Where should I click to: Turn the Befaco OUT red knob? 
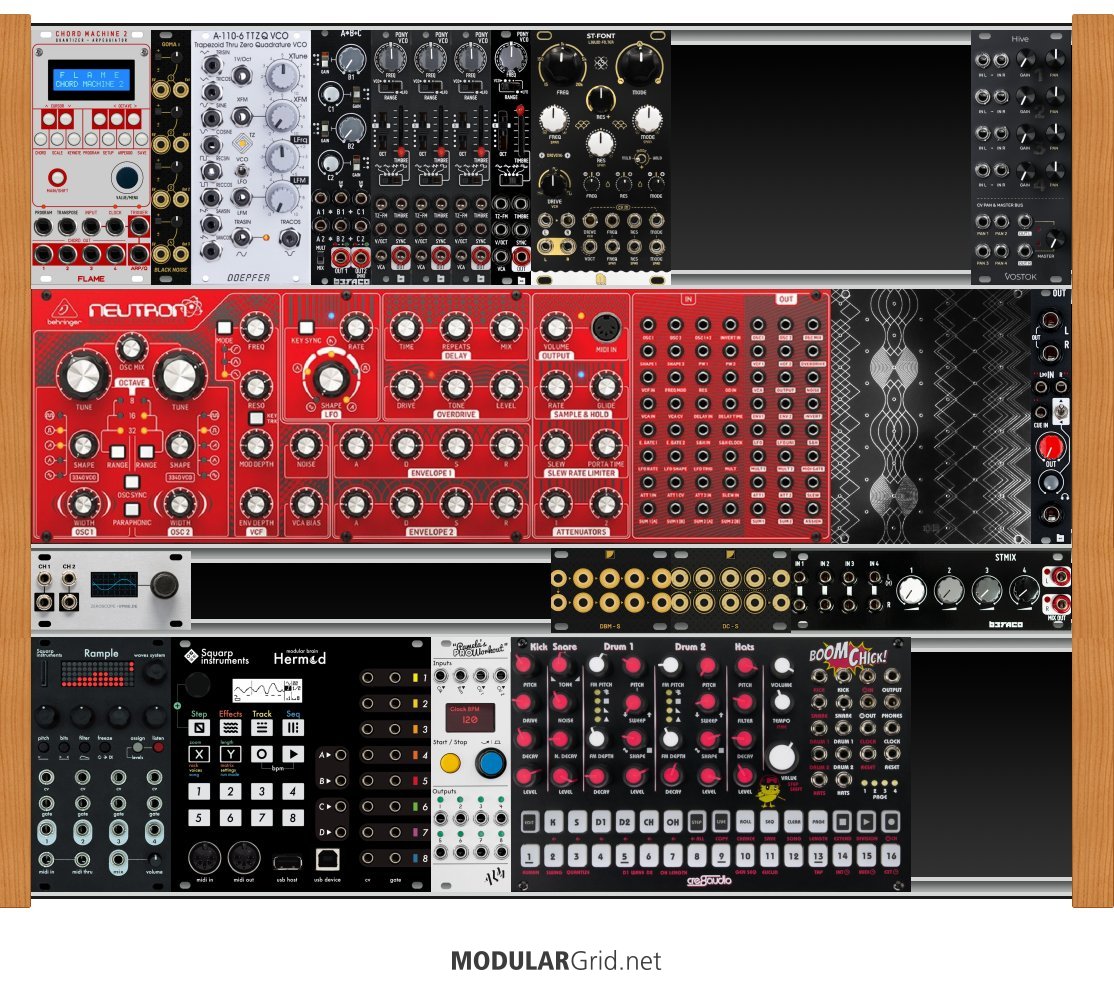[x=1050, y=446]
